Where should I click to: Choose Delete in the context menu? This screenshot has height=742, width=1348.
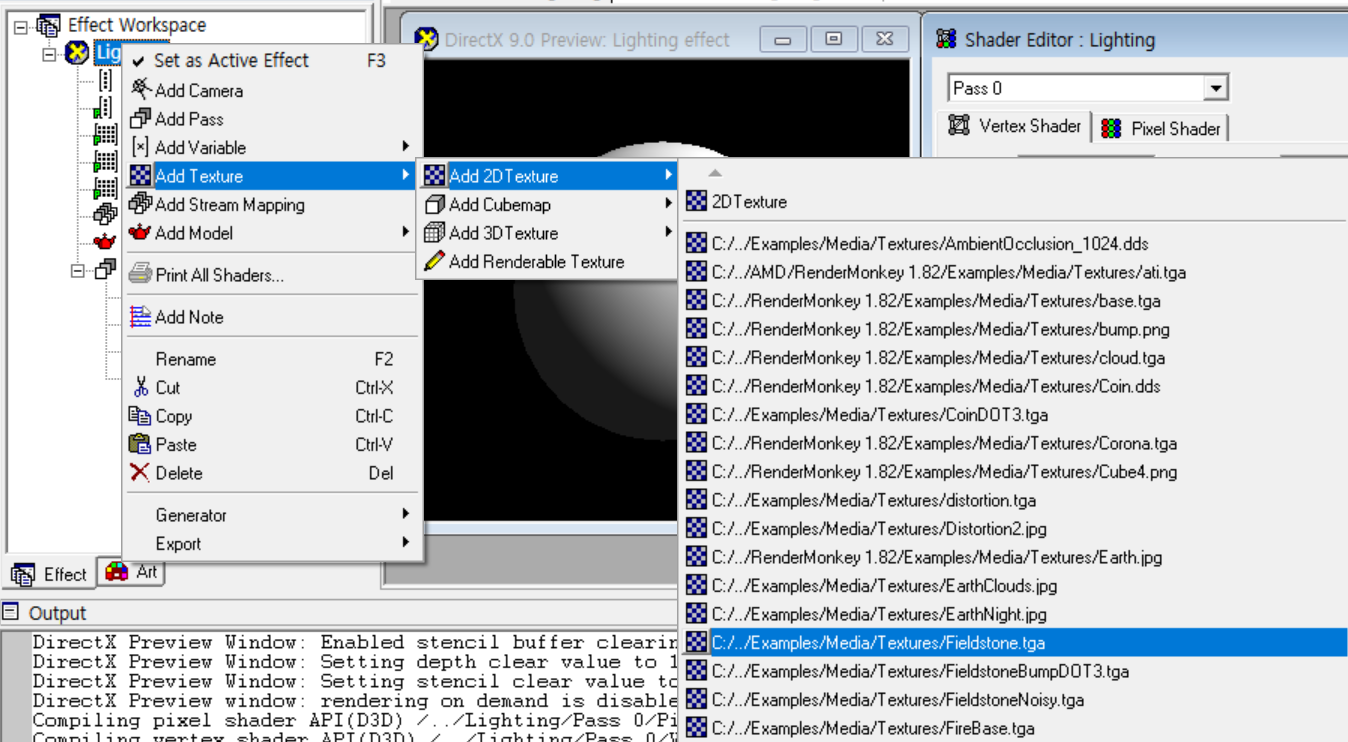coord(272,473)
